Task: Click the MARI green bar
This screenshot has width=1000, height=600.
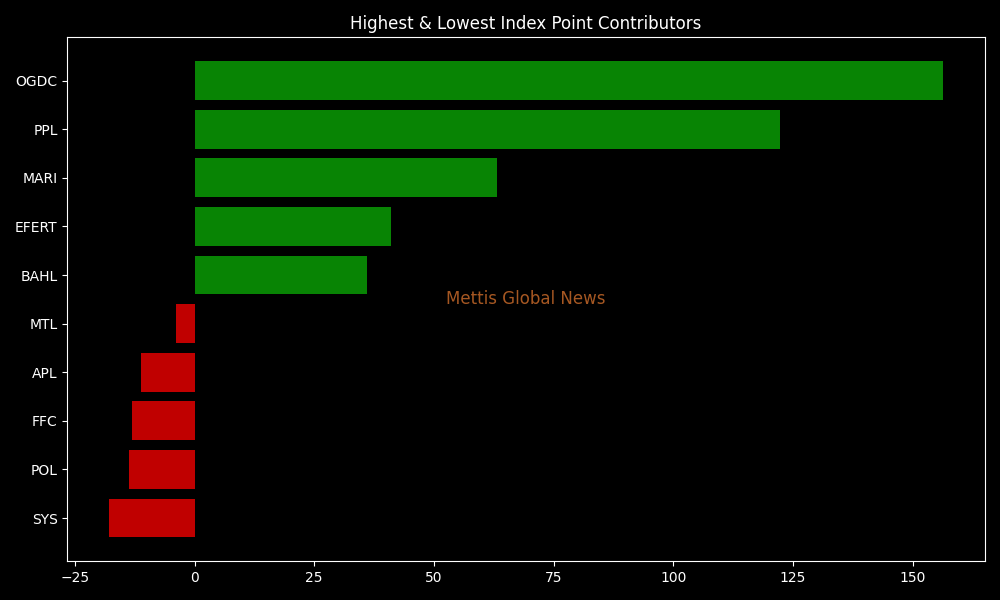Action: click(346, 178)
